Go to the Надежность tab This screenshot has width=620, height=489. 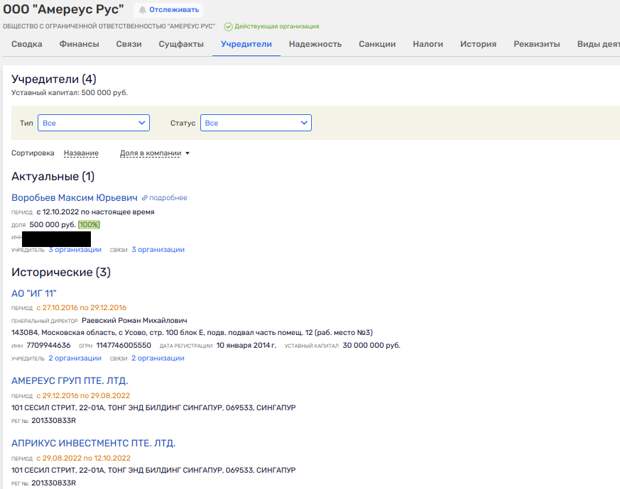pos(315,44)
